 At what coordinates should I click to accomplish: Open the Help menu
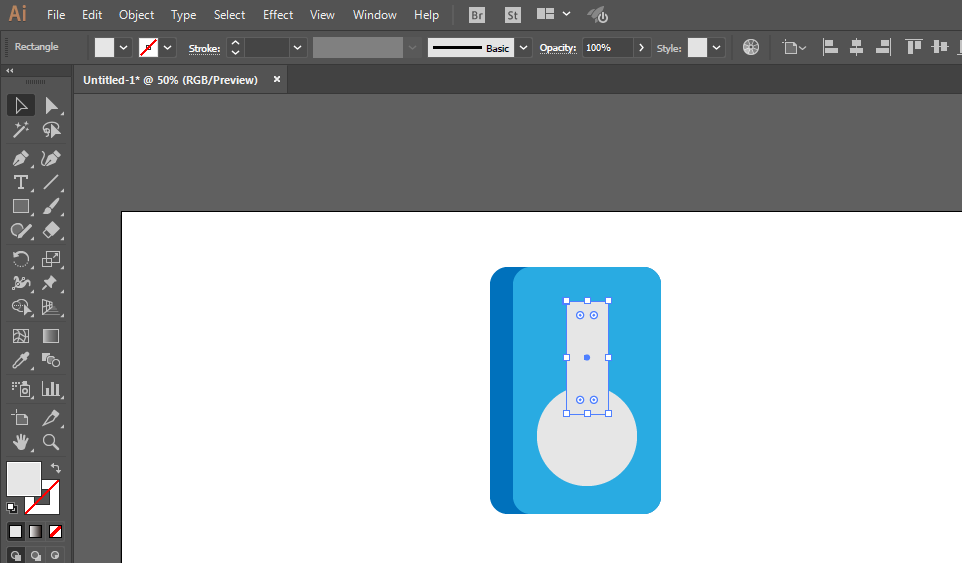click(x=426, y=15)
